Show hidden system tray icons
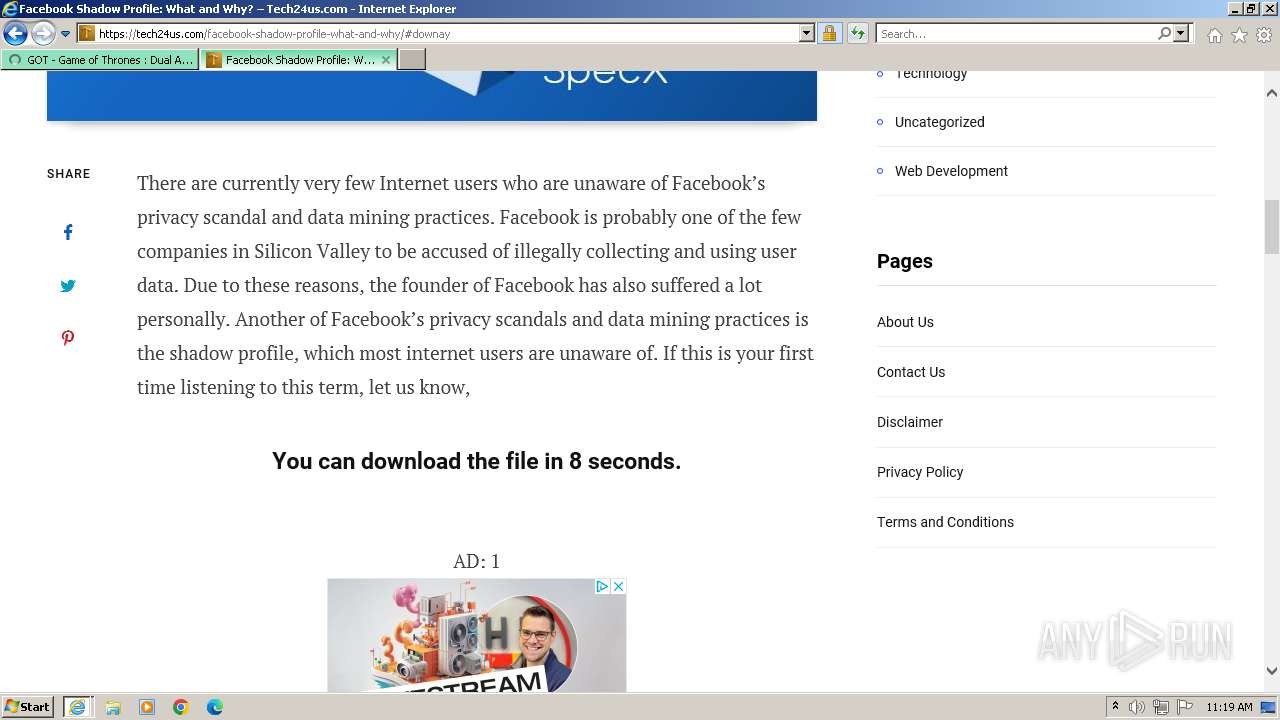The height and width of the screenshot is (720, 1280). pyautogui.click(x=1115, y=707)
